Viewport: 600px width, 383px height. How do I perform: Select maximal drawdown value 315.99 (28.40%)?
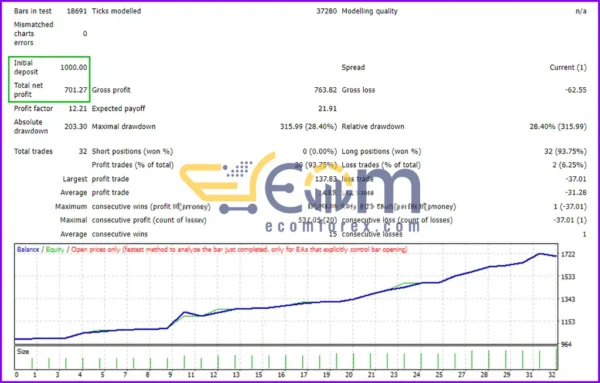click(x=308, y=126)
